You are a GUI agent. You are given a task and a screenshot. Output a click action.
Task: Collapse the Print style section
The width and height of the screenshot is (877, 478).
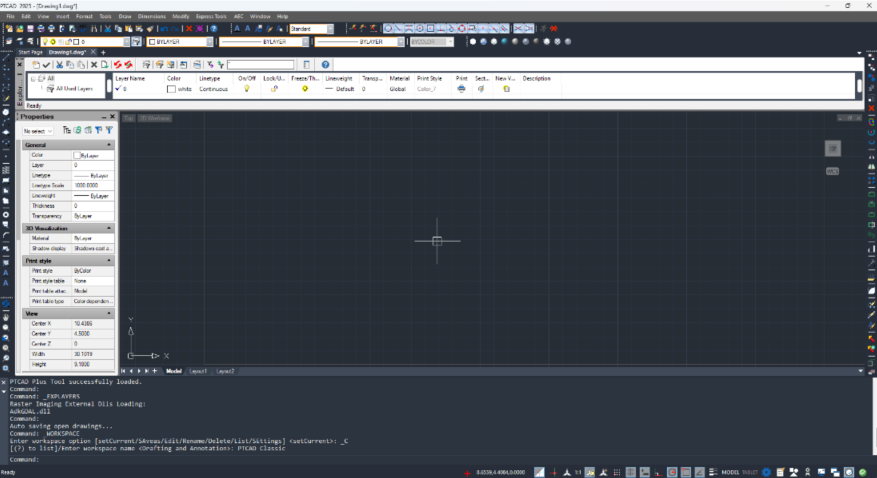tap(109, 261)
